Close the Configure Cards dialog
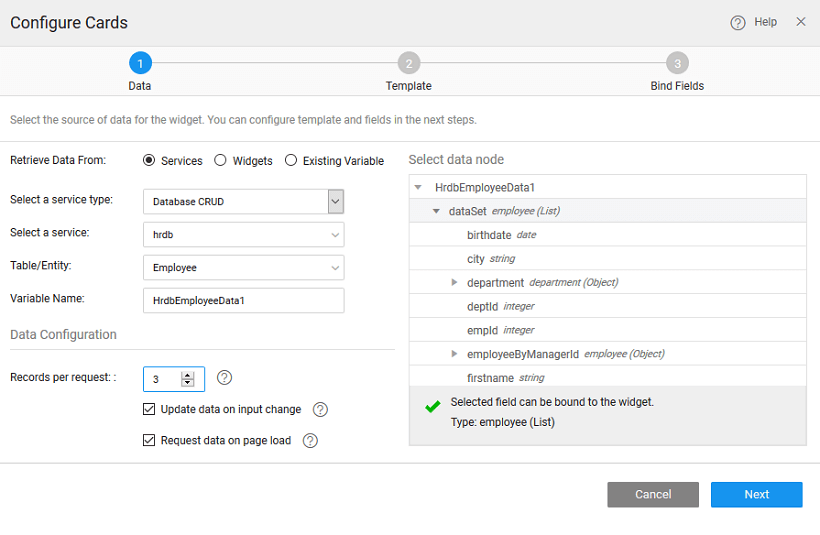The height and width of the screenshot is (535, 820). tap(800, 22)
